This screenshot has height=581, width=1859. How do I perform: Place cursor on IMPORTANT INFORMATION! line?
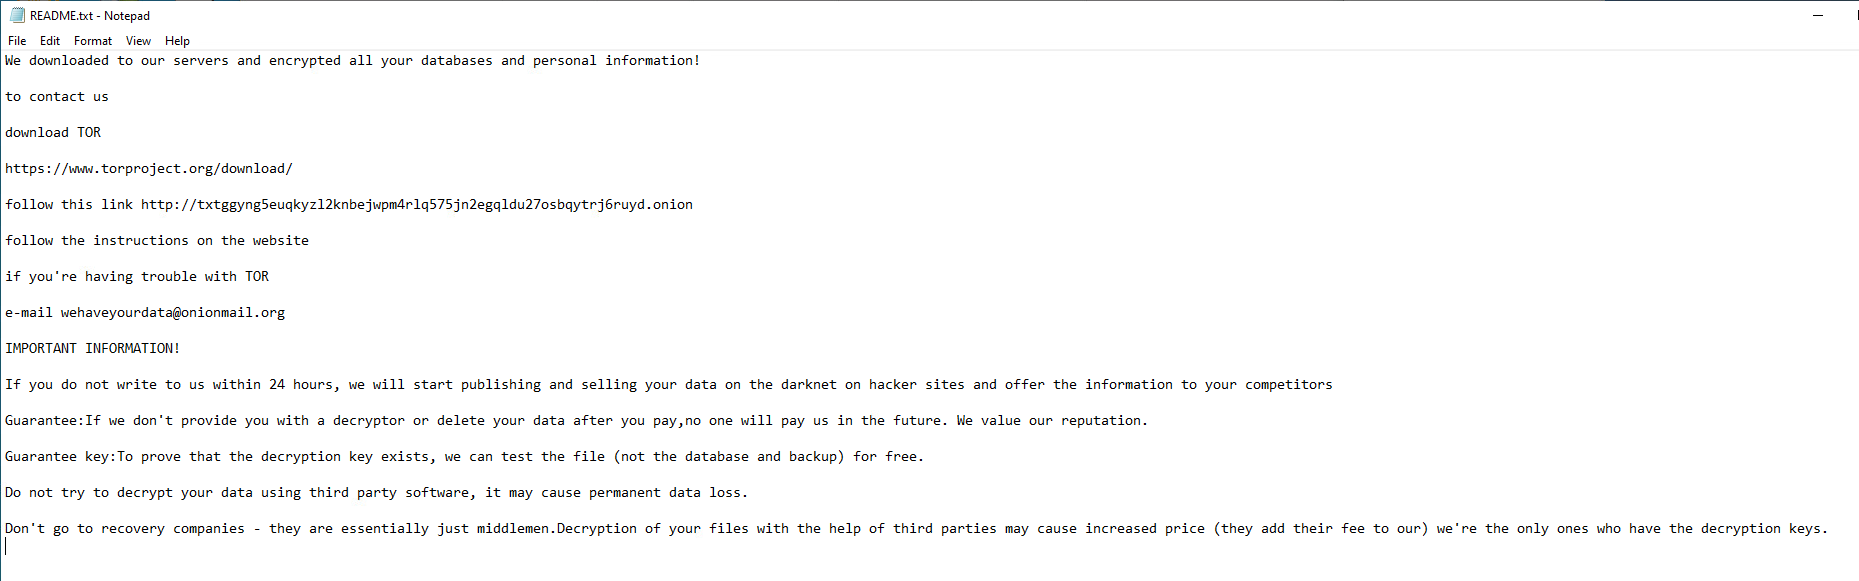point(93,349)
